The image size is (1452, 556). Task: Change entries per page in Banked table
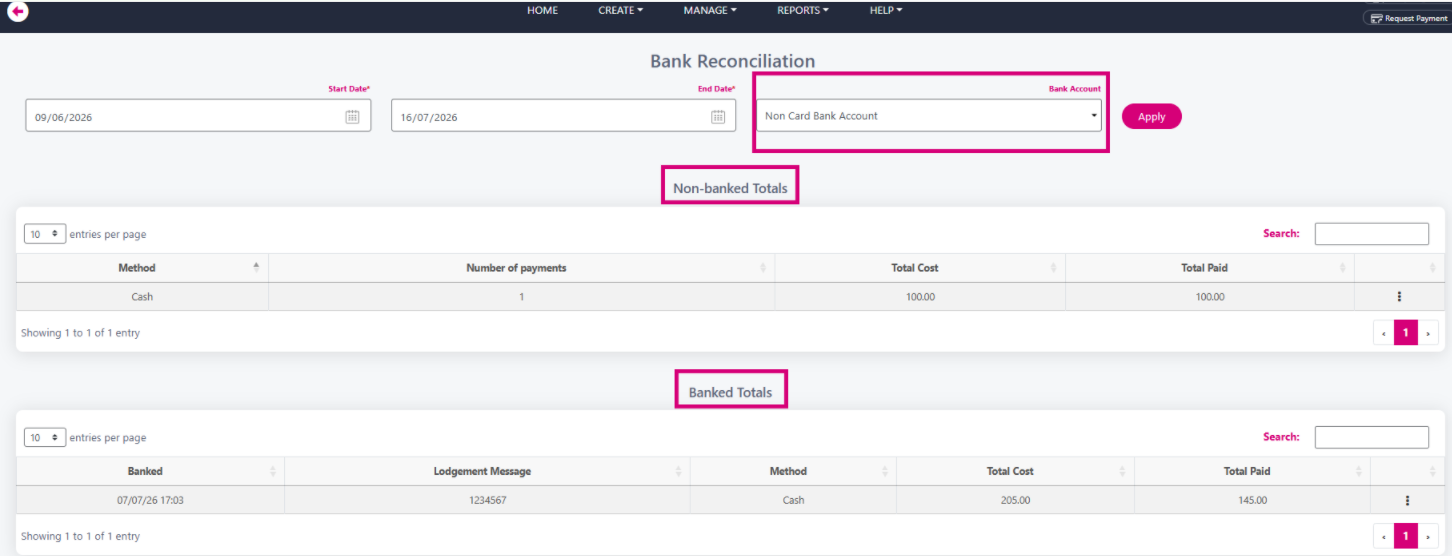(45, 437)
